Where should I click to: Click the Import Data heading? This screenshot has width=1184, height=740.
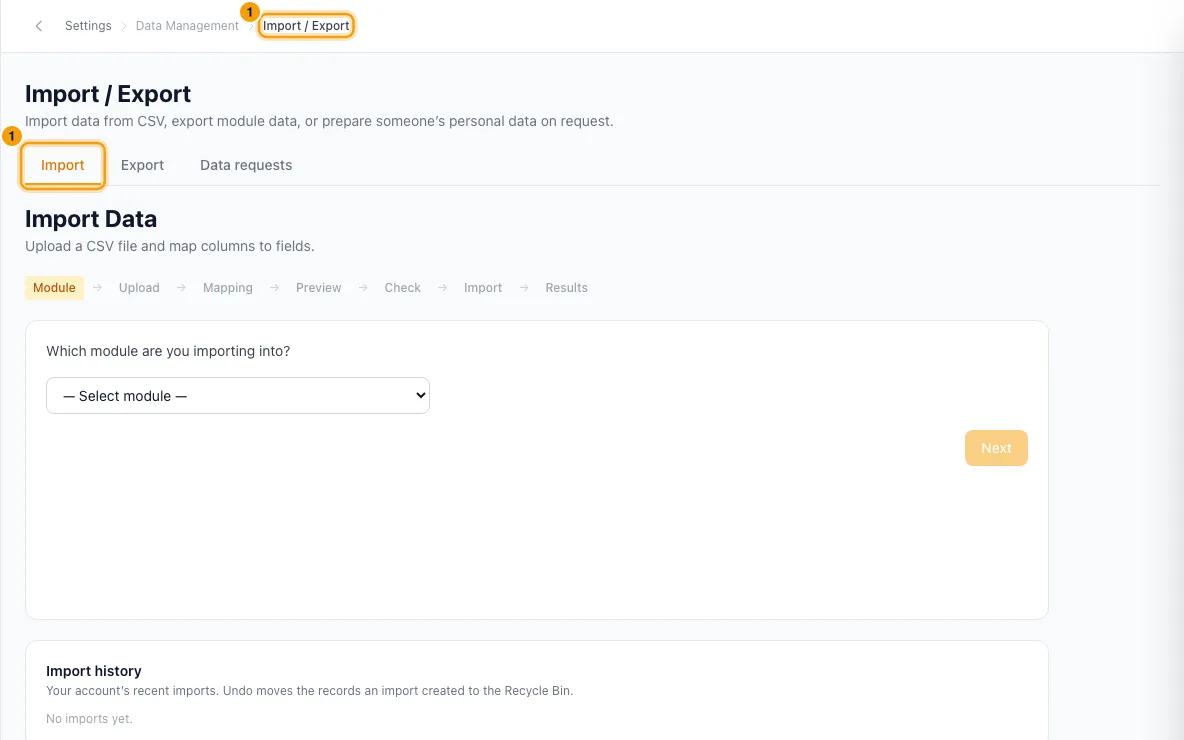[91, 219]
